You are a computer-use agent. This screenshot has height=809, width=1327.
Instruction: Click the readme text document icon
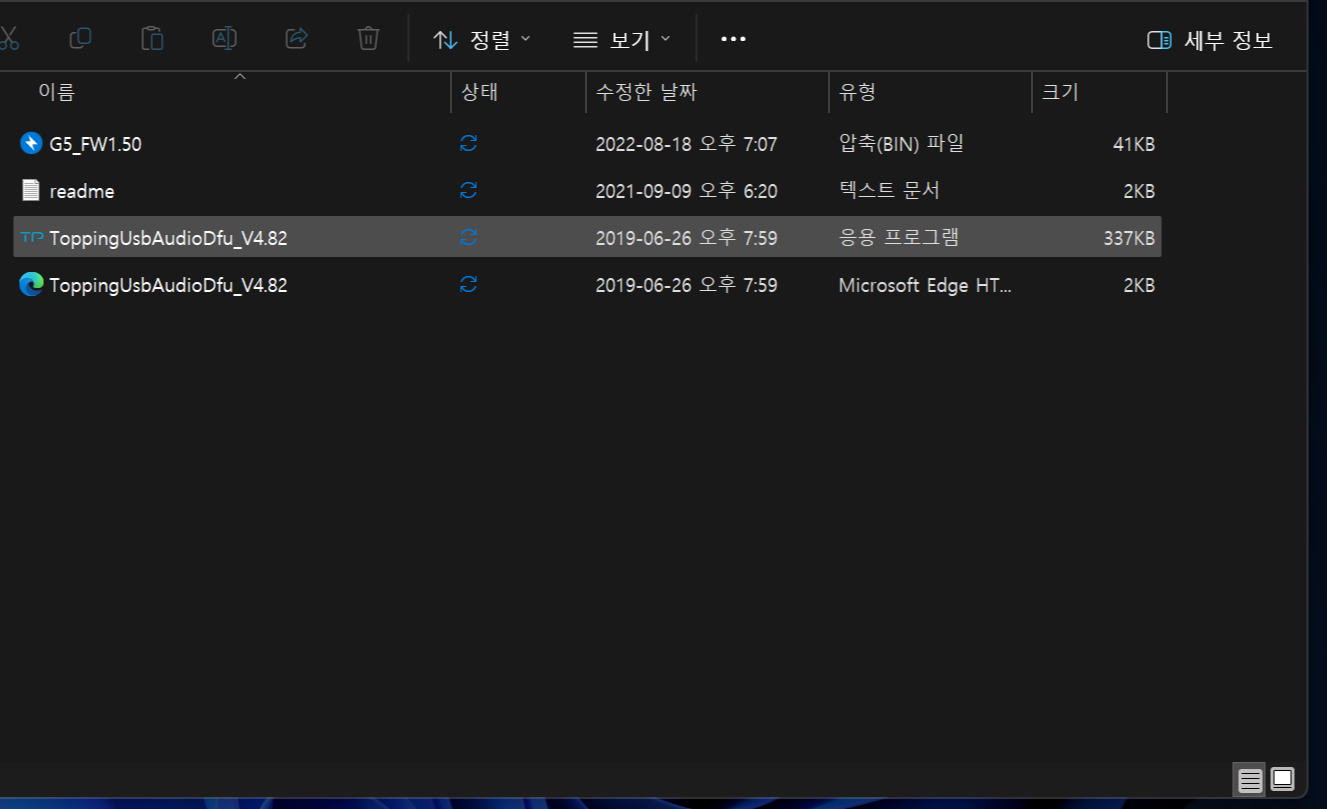pos(31,190)
